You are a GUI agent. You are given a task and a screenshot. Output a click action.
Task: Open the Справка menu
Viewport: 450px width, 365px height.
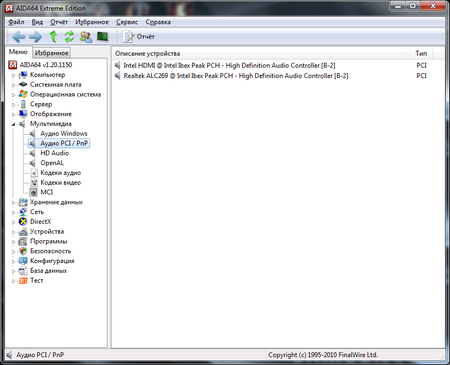(158, 22)
